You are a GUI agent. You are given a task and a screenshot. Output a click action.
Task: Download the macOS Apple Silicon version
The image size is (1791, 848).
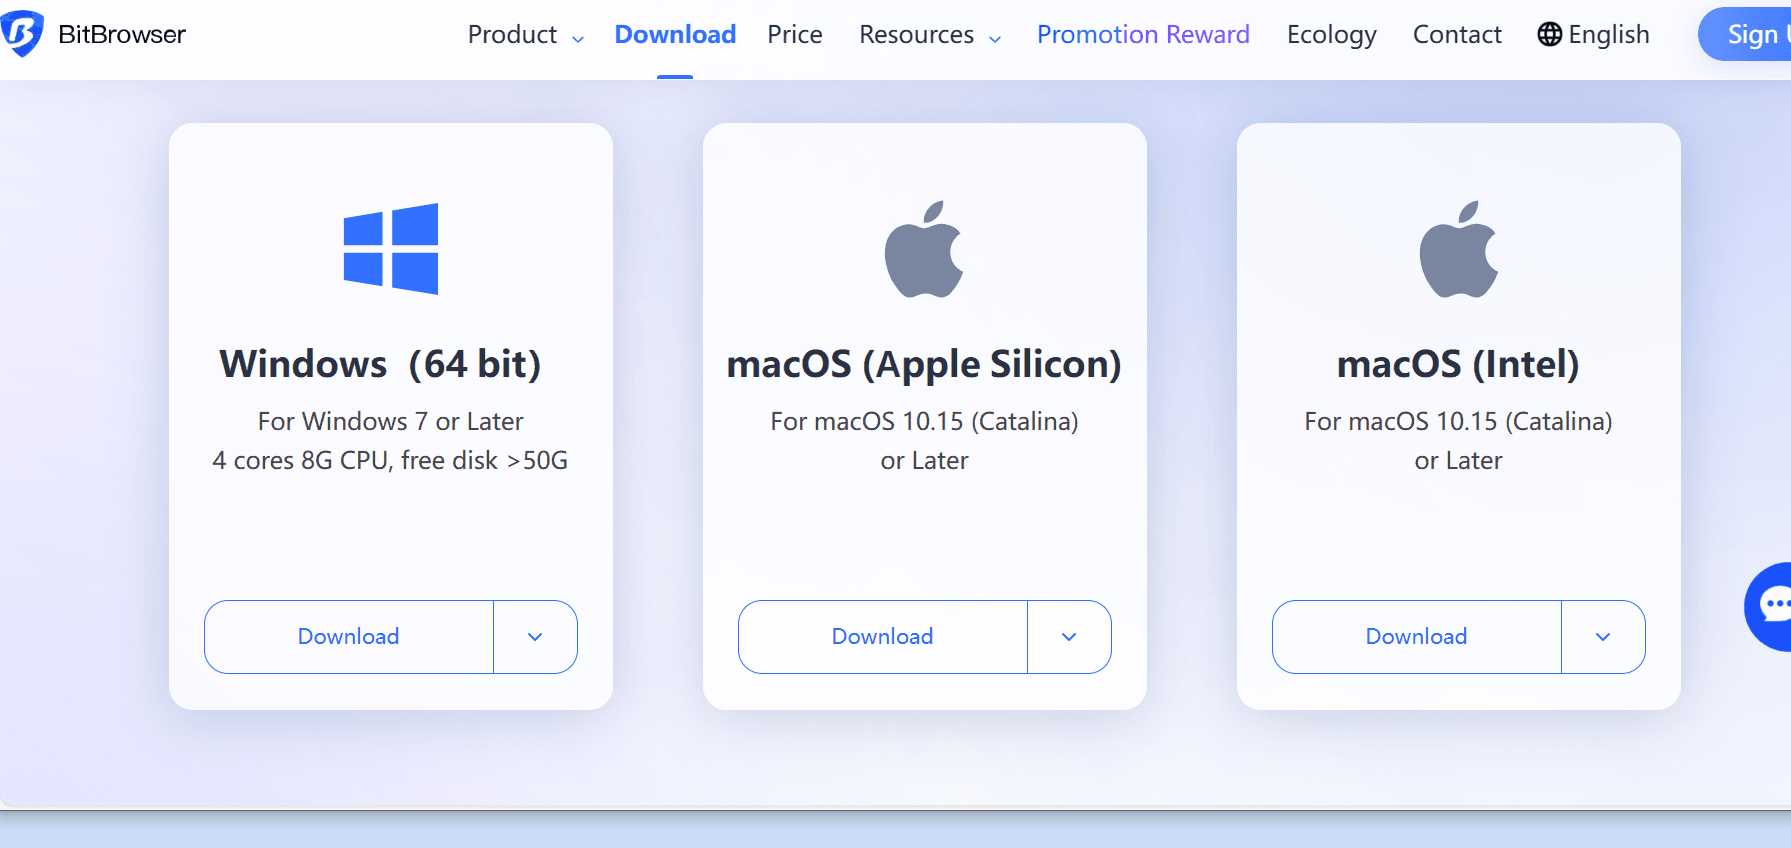coord(883,637)
